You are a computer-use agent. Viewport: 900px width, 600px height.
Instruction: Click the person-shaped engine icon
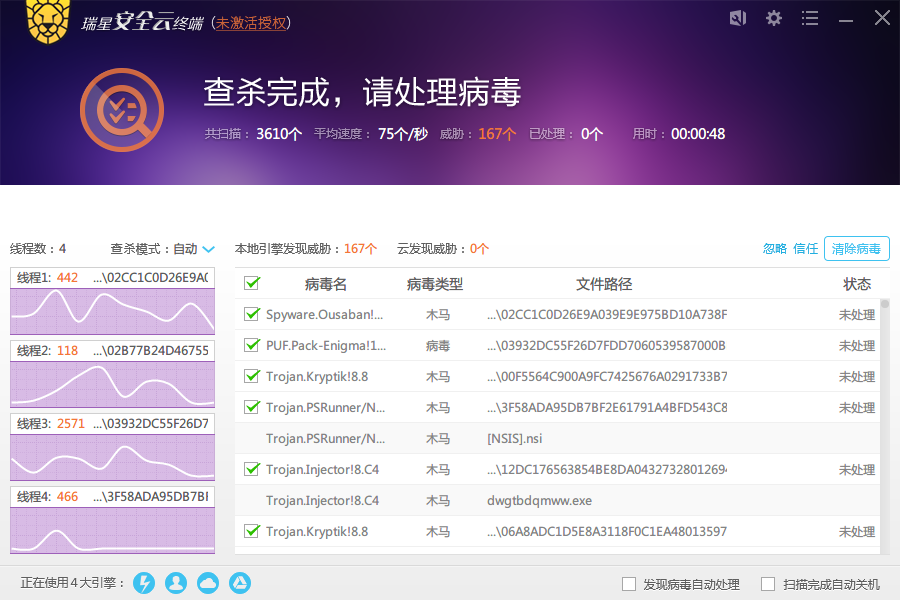pos(176,583)
